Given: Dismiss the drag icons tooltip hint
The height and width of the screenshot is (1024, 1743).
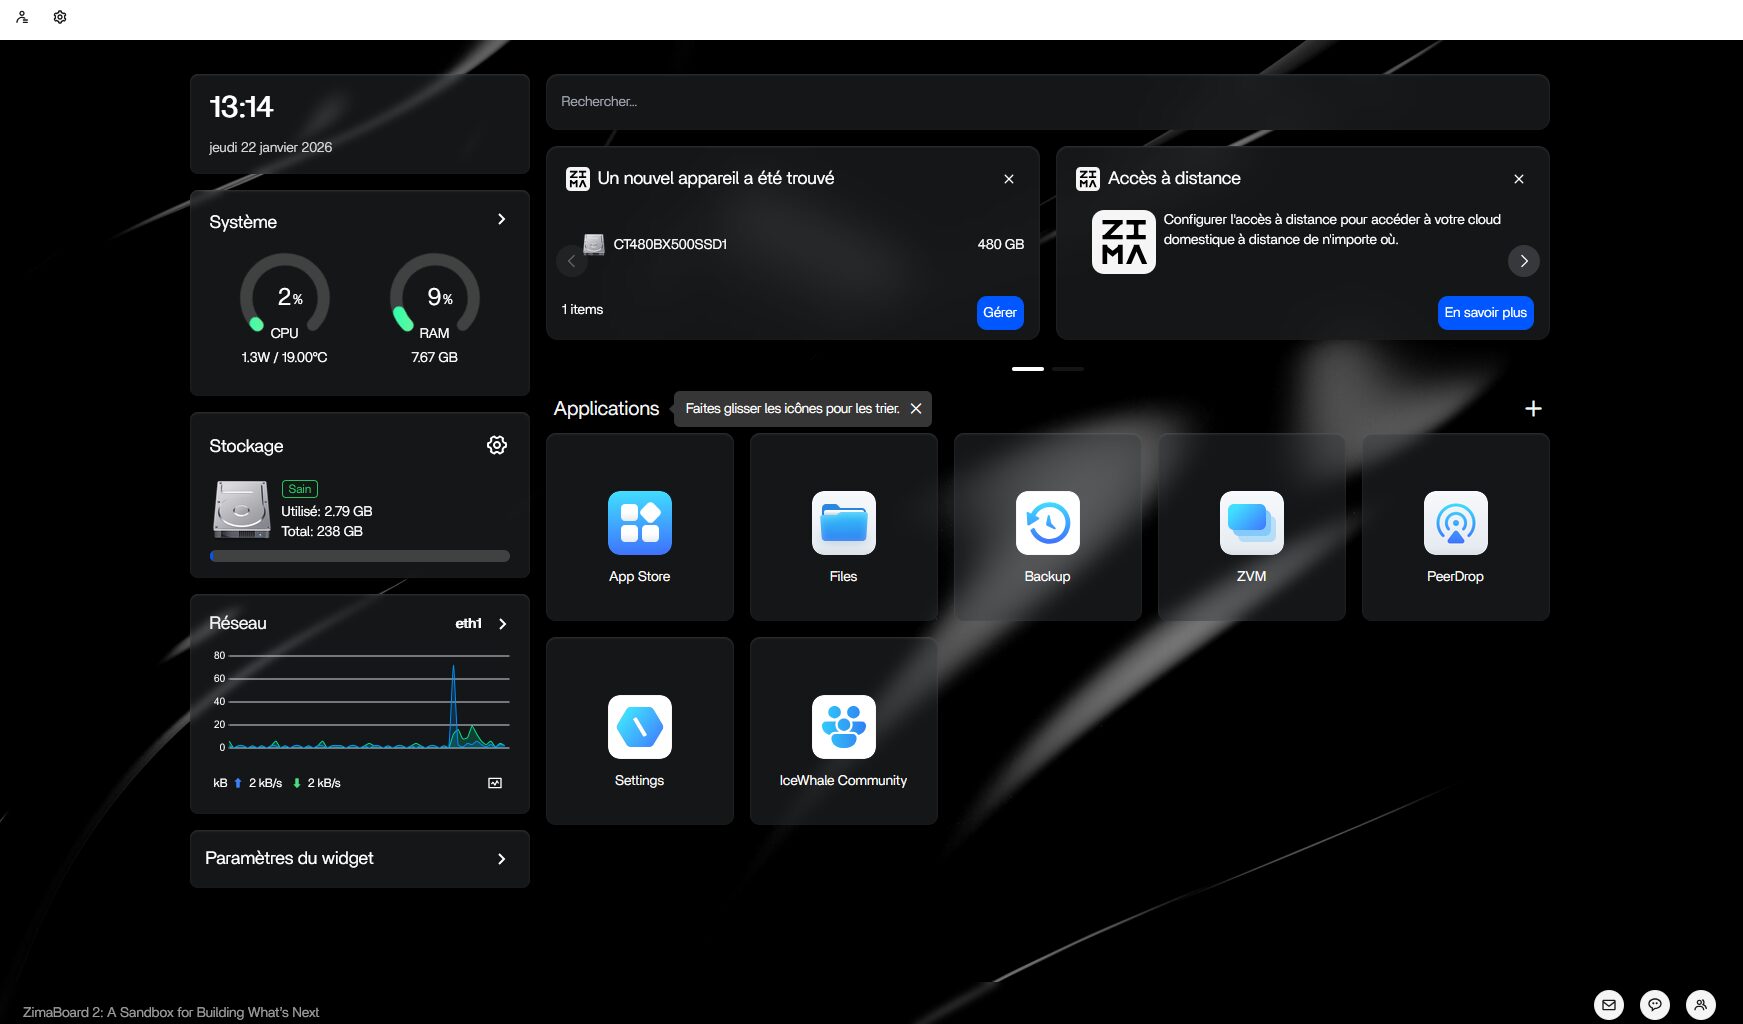Looking at the screenshot, I should pyautogui.click(x=915, y=409).
